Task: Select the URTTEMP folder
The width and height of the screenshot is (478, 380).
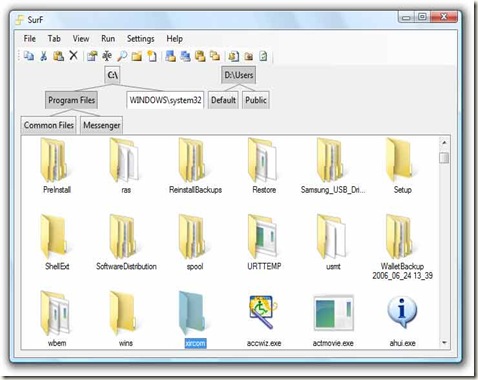Action: click(264, 242)
